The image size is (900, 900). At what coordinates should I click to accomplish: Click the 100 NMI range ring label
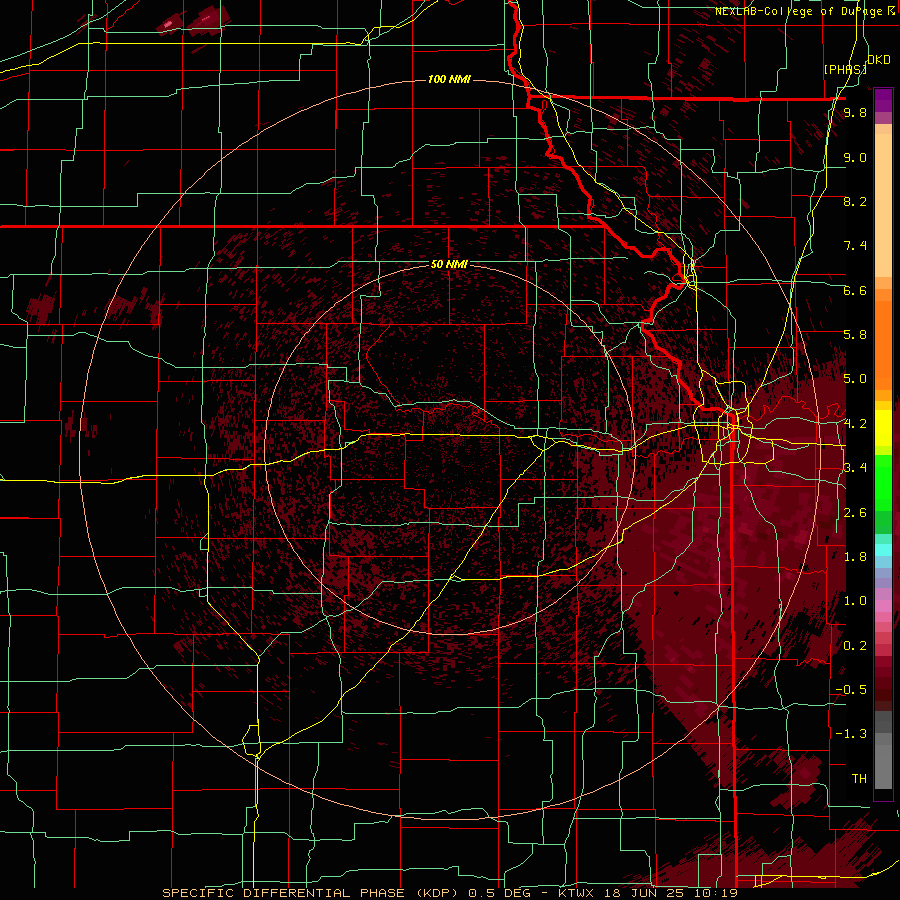(449, 79)
